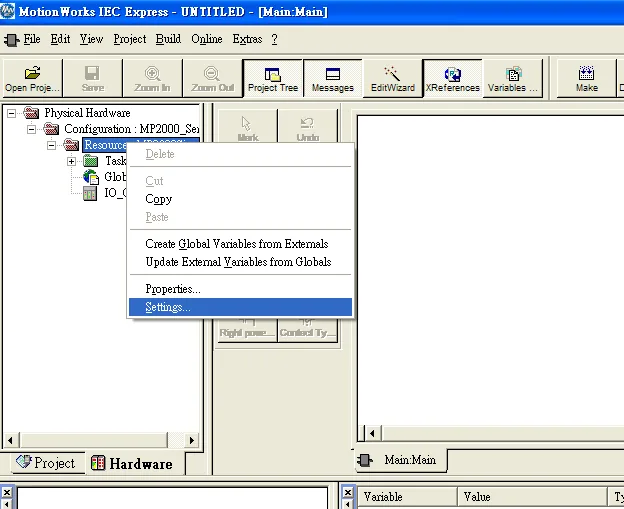The height and width of the screenshot is (509, 624).
Task: Click the IO_Configuration icon
Action: (90, 193)
